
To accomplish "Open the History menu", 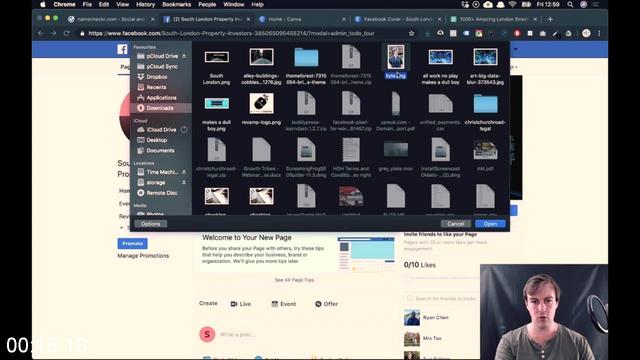I will click(x=145, y=4).
